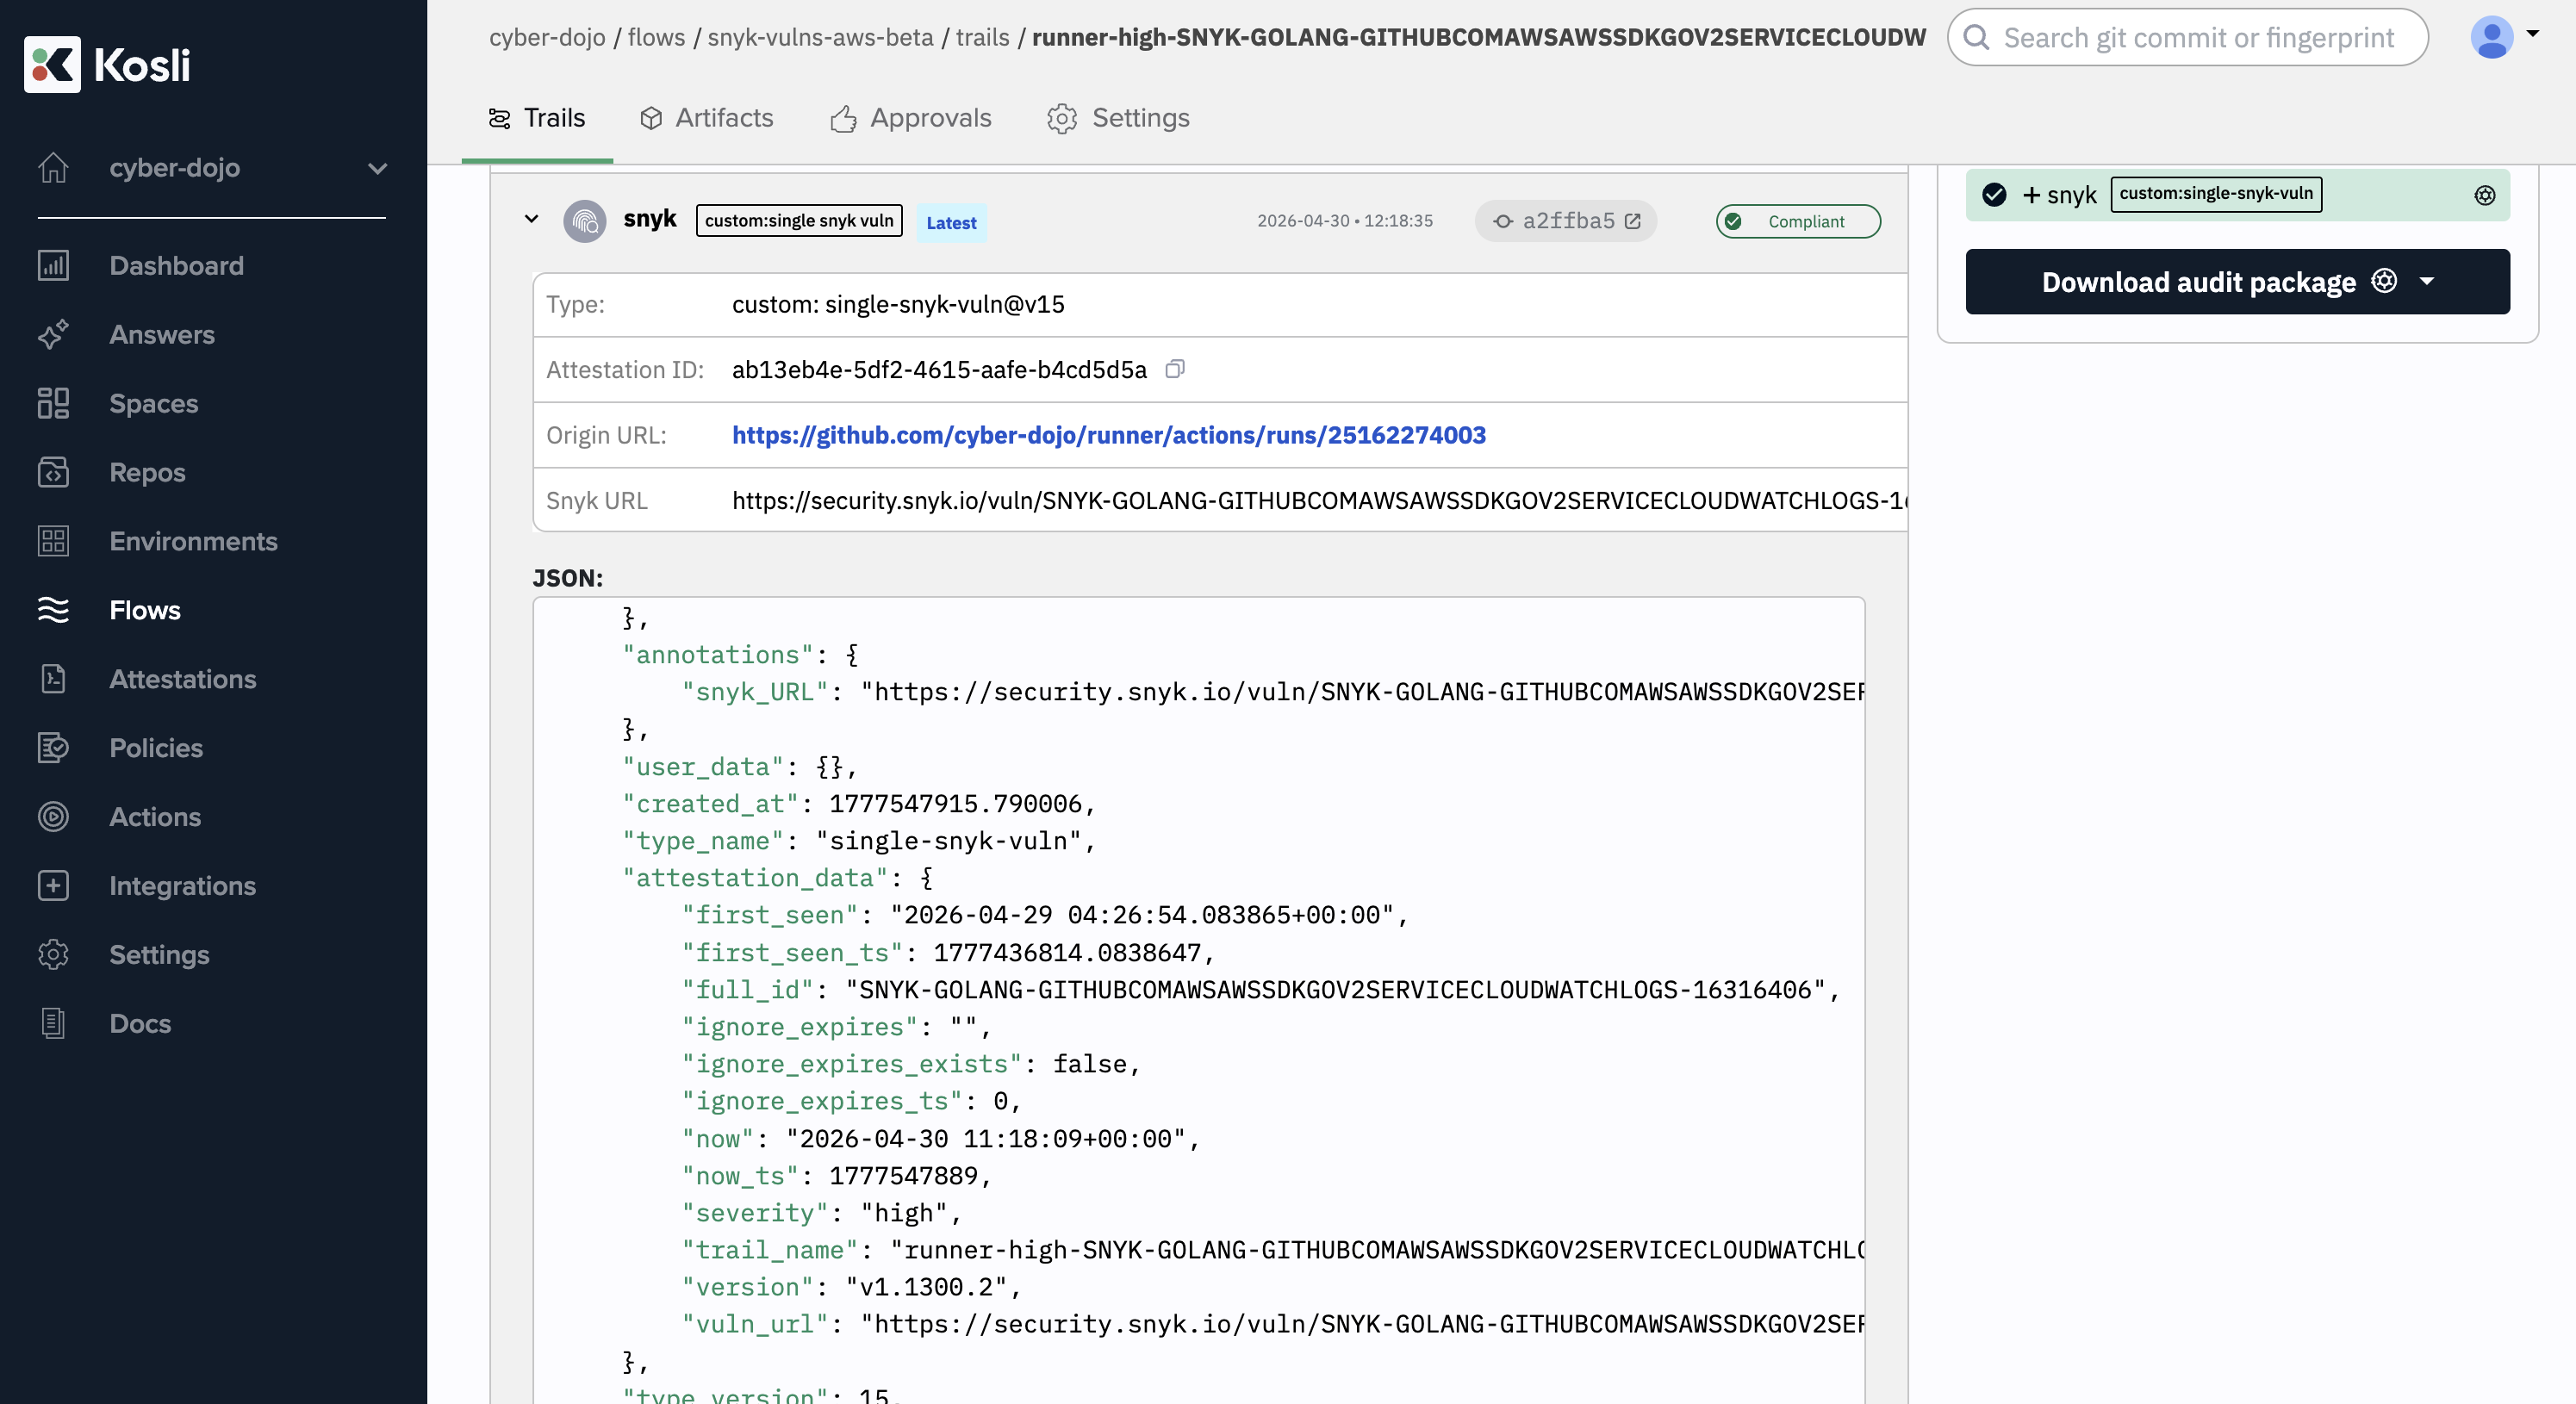Open the Spaces sidebar icon
2576x1404 pixels.
54,404
